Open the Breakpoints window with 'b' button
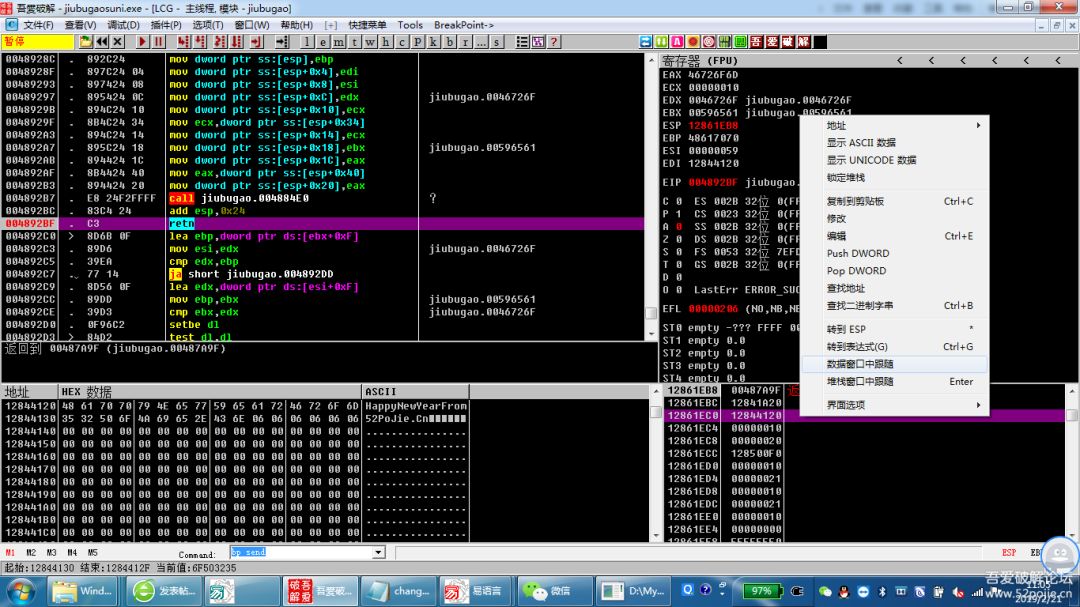1080x607 pixels. pos(450,42)
